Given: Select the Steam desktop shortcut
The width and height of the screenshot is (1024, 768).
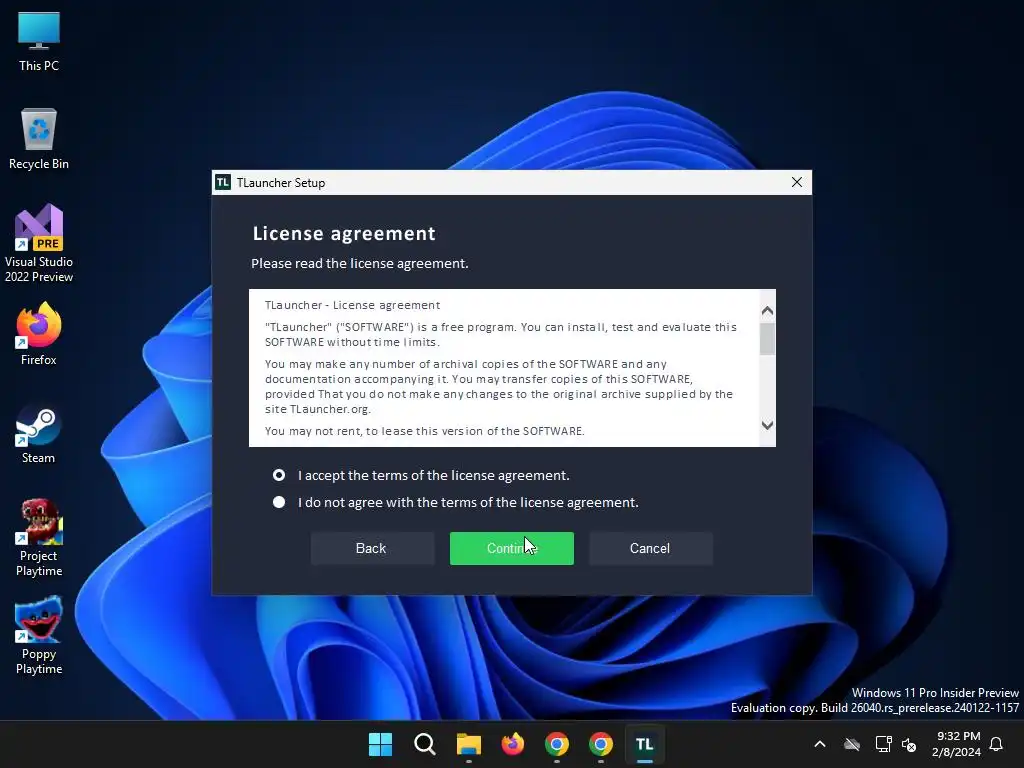Looking at the screenshot, I should (39, 433).
